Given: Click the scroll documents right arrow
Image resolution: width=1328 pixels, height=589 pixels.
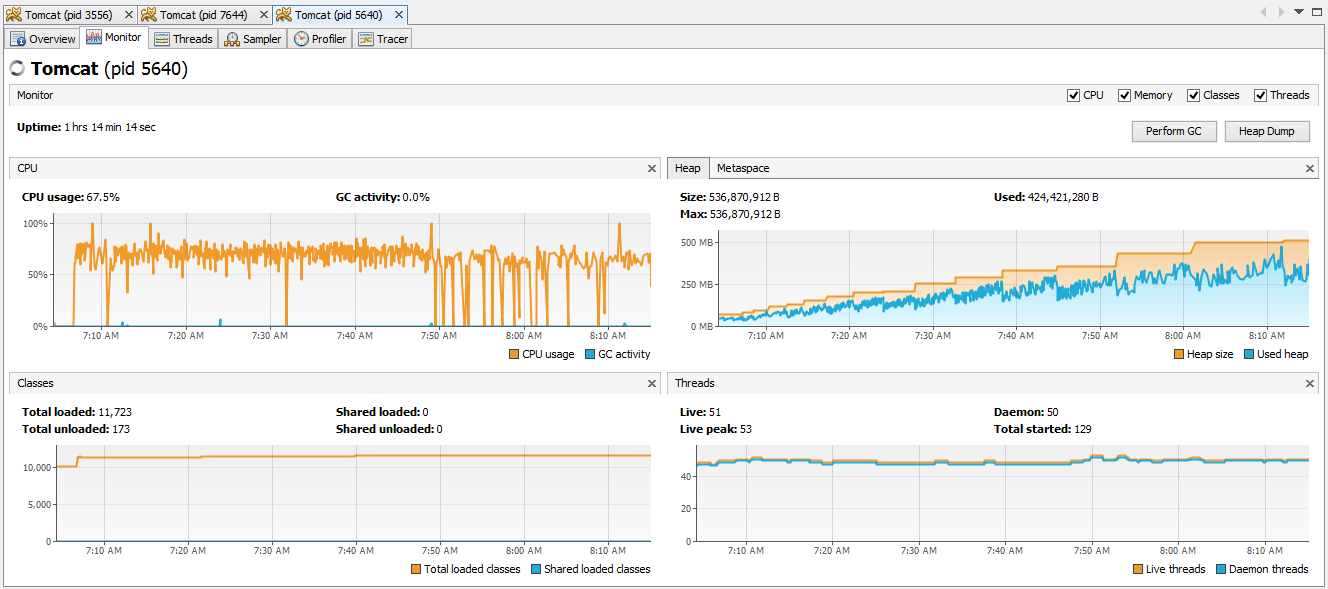Looking at the screenshot, I should click(1281, 12).
